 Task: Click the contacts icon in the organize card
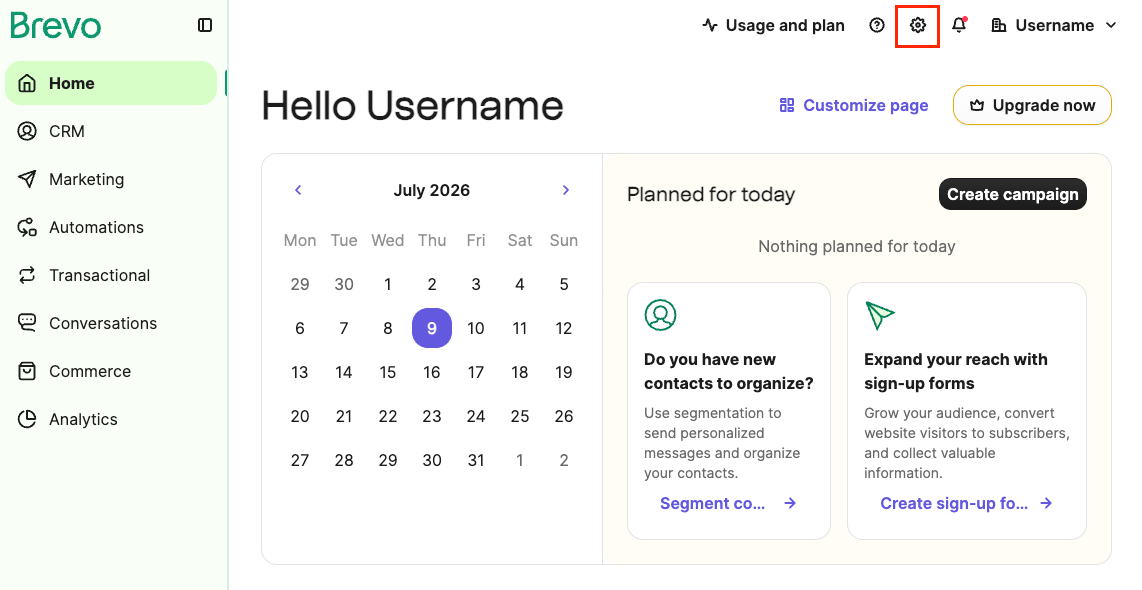(x=661, y=315)
